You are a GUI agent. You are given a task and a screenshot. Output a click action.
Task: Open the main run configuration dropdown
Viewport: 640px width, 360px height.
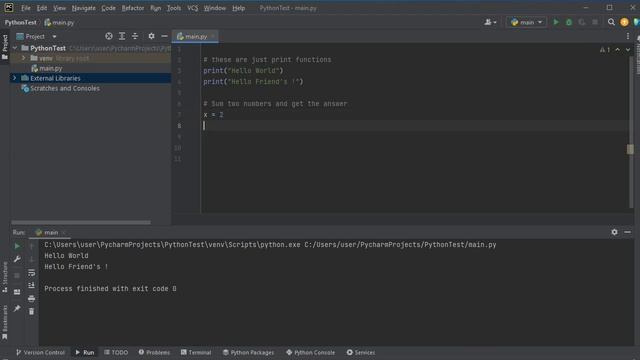pos(526,22)
